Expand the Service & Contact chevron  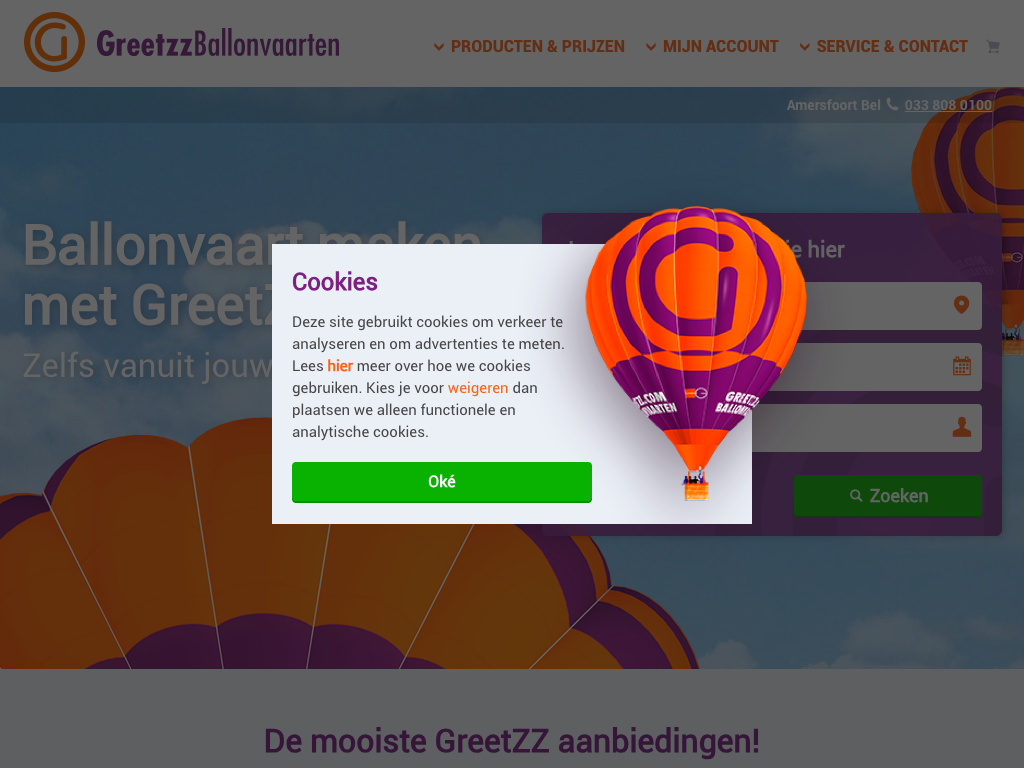(x=805, y=47)
